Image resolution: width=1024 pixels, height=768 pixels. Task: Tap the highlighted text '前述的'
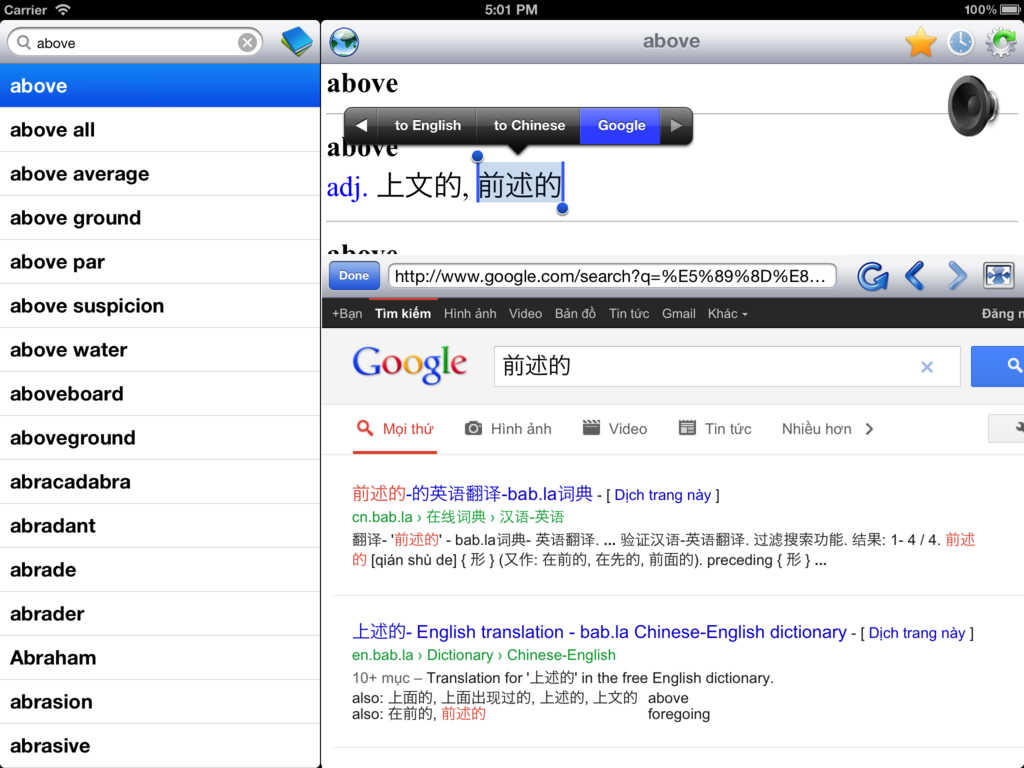tap(520, 184)
